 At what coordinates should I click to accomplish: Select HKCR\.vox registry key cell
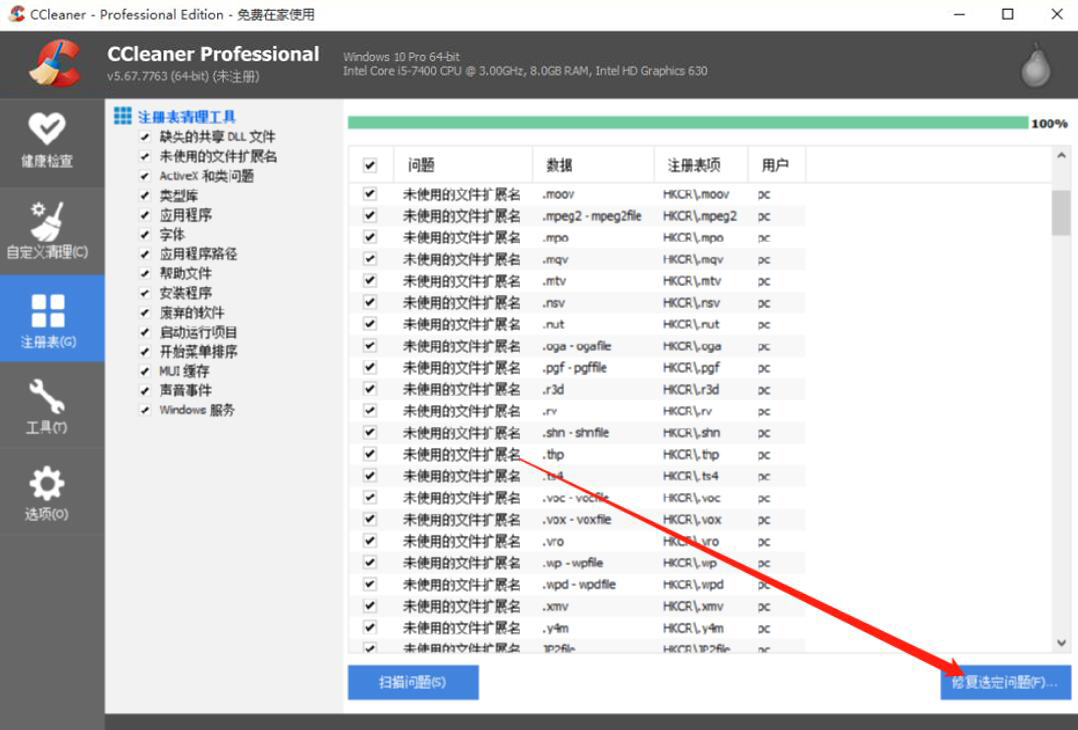pyautogui.click(x=692, y=520)
